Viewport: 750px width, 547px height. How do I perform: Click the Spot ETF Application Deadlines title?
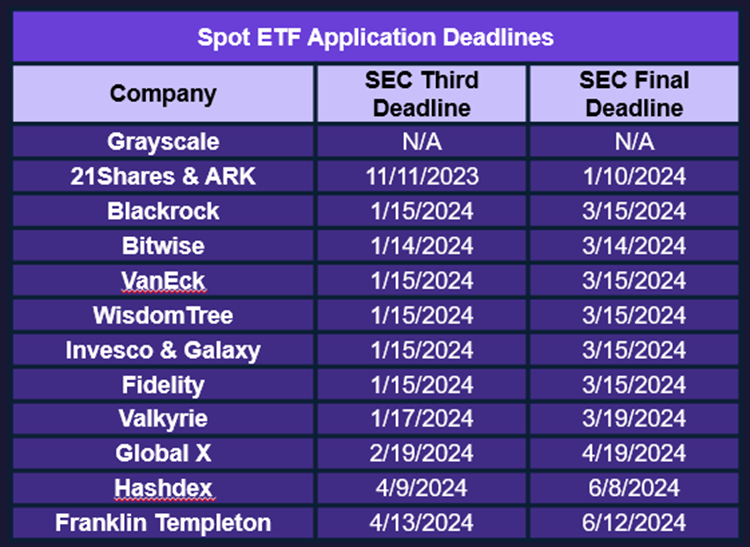[x=375, y=37]
